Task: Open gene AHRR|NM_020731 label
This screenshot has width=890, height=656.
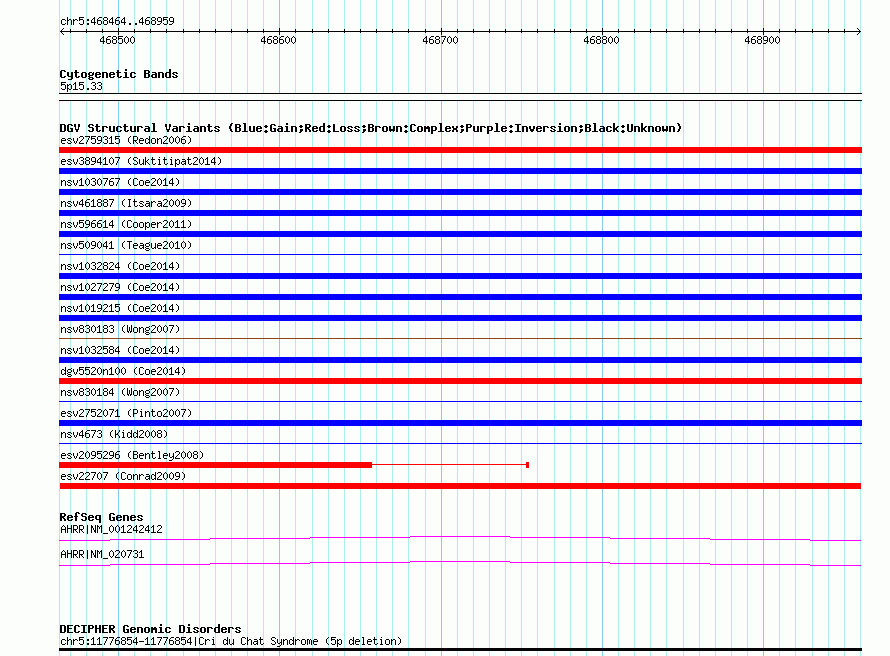Action: coord(102,554)
